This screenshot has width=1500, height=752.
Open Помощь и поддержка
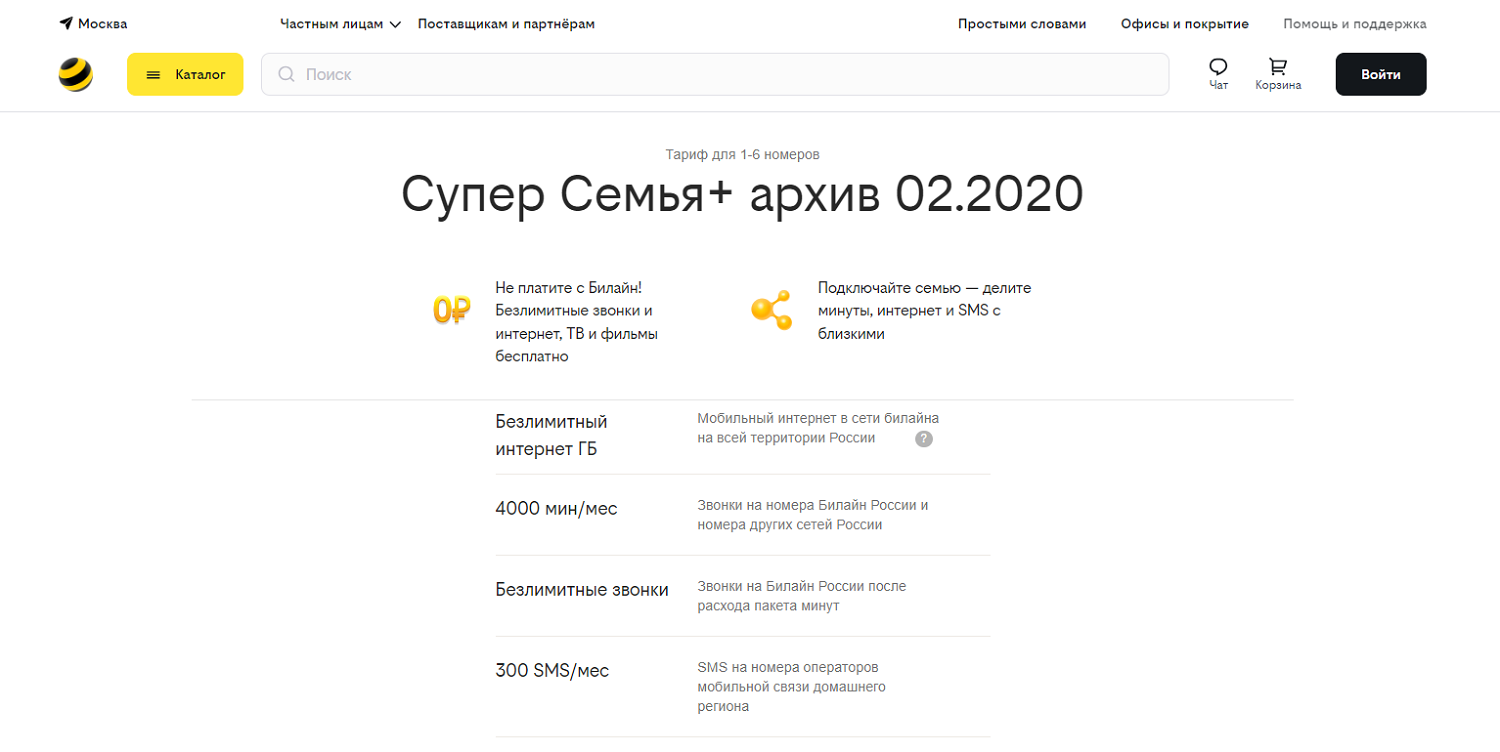pyautogui.click(x=1355, y=24)
